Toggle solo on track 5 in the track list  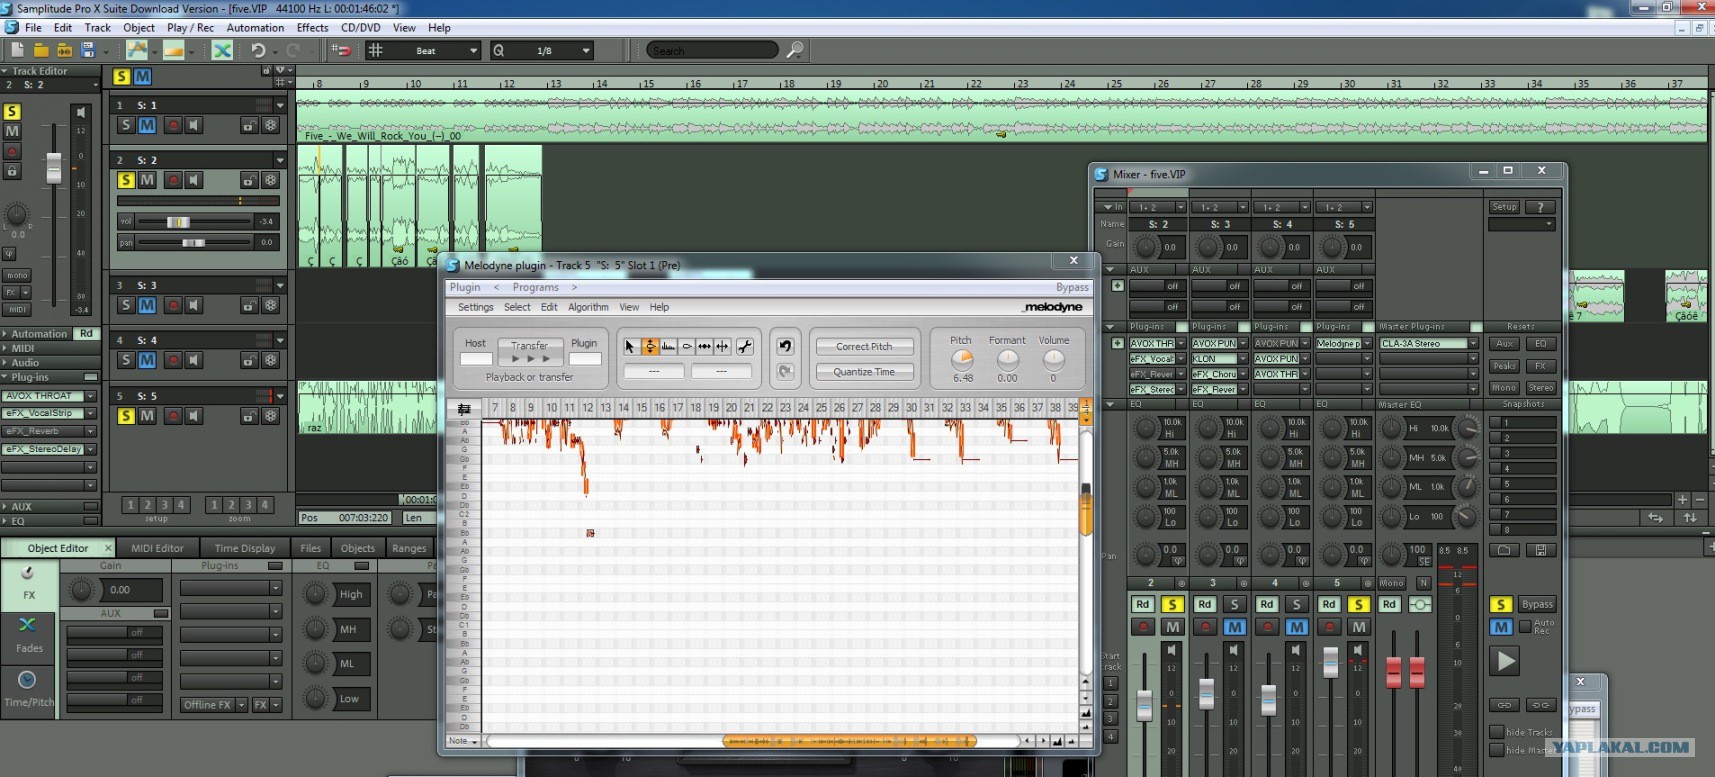pyautogui.click(x=125, y=415)
